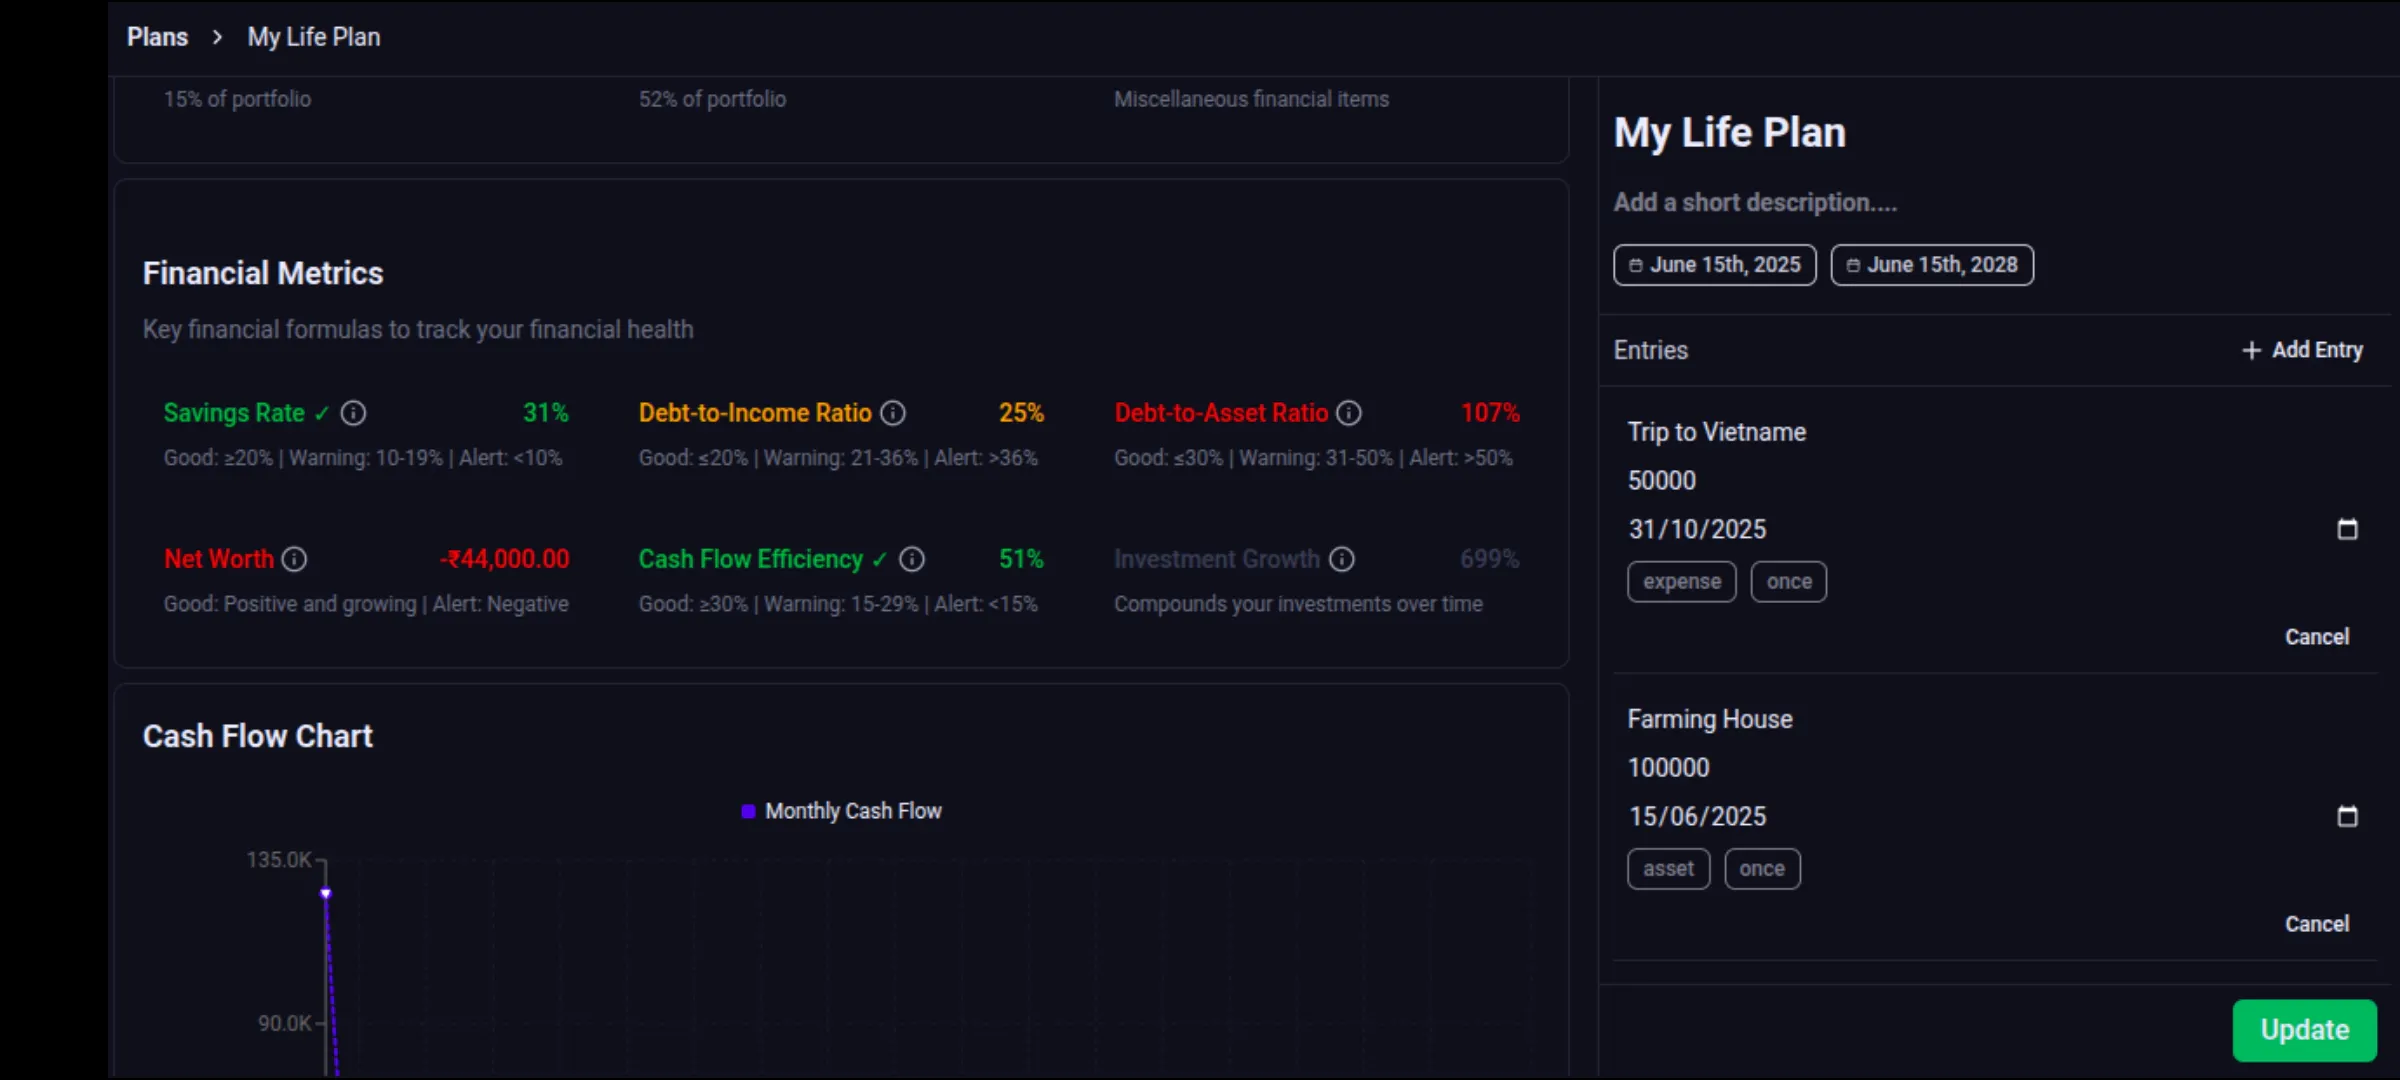Click the Debt-to-Asset Ratio 107% value
The height and width of the screenshot is (1080, 2400).
(1490, 413)
